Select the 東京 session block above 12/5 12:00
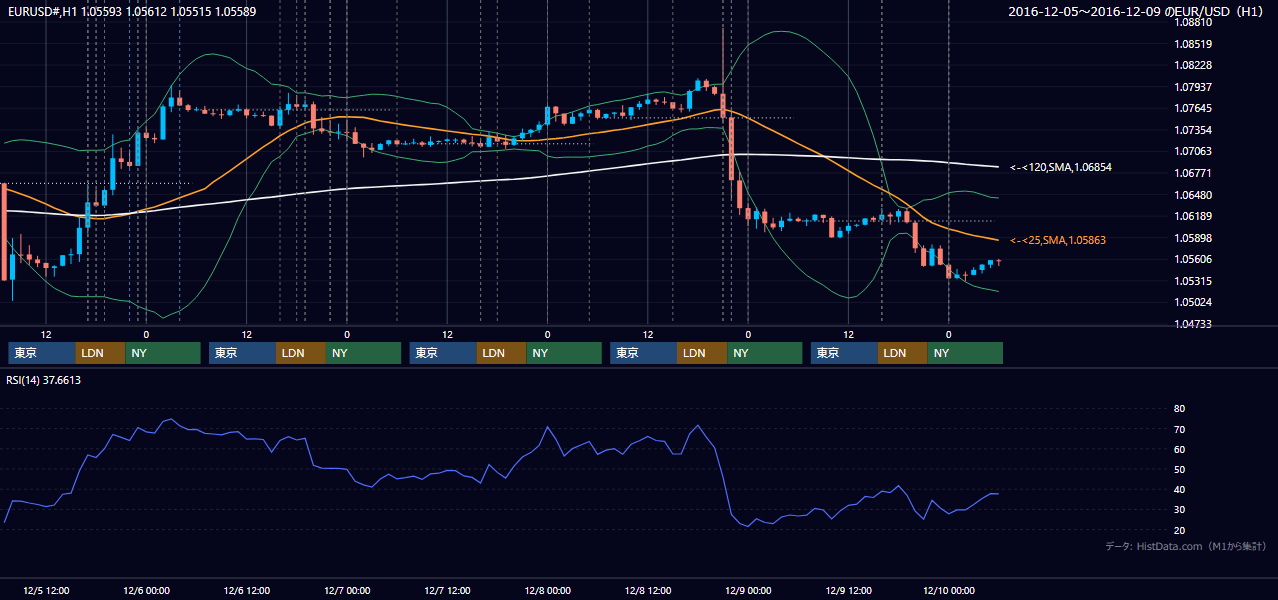Viewport: 1278px width, 600px height. (42, 353)
